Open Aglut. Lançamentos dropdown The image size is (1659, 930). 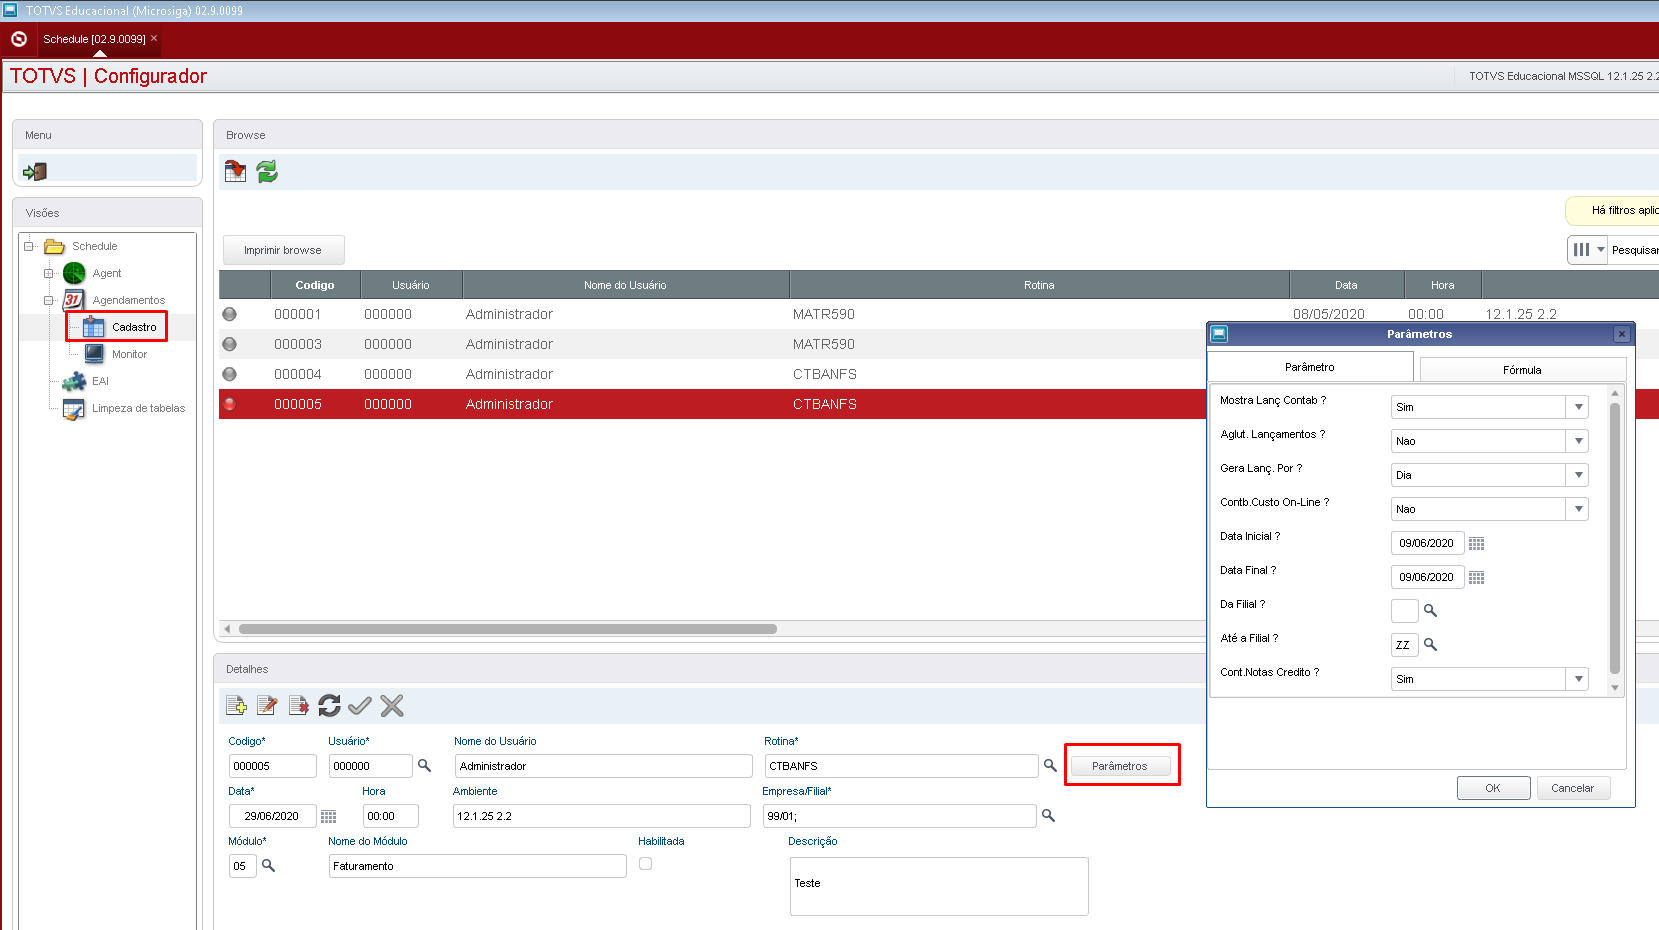pyautogui.click(x=1578, y=441)
